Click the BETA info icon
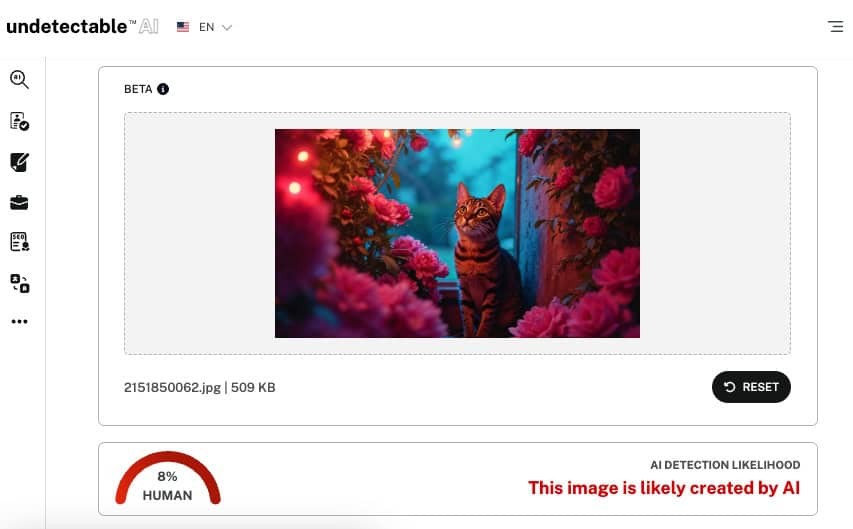 coord(163,89)
